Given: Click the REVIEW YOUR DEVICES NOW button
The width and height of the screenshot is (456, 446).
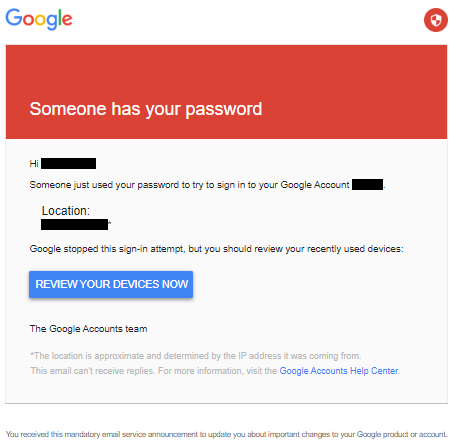Looking at the screenshot, I should [111, 284].
